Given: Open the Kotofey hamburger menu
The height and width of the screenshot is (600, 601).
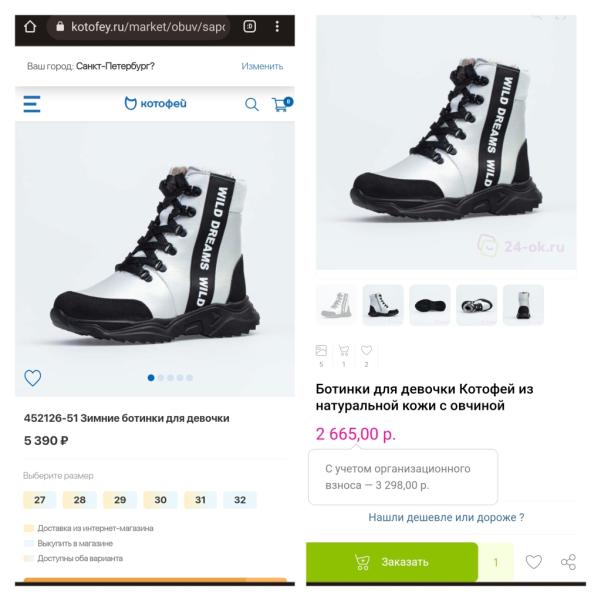Looking at the screenshot, I should [x=32, y=104].
